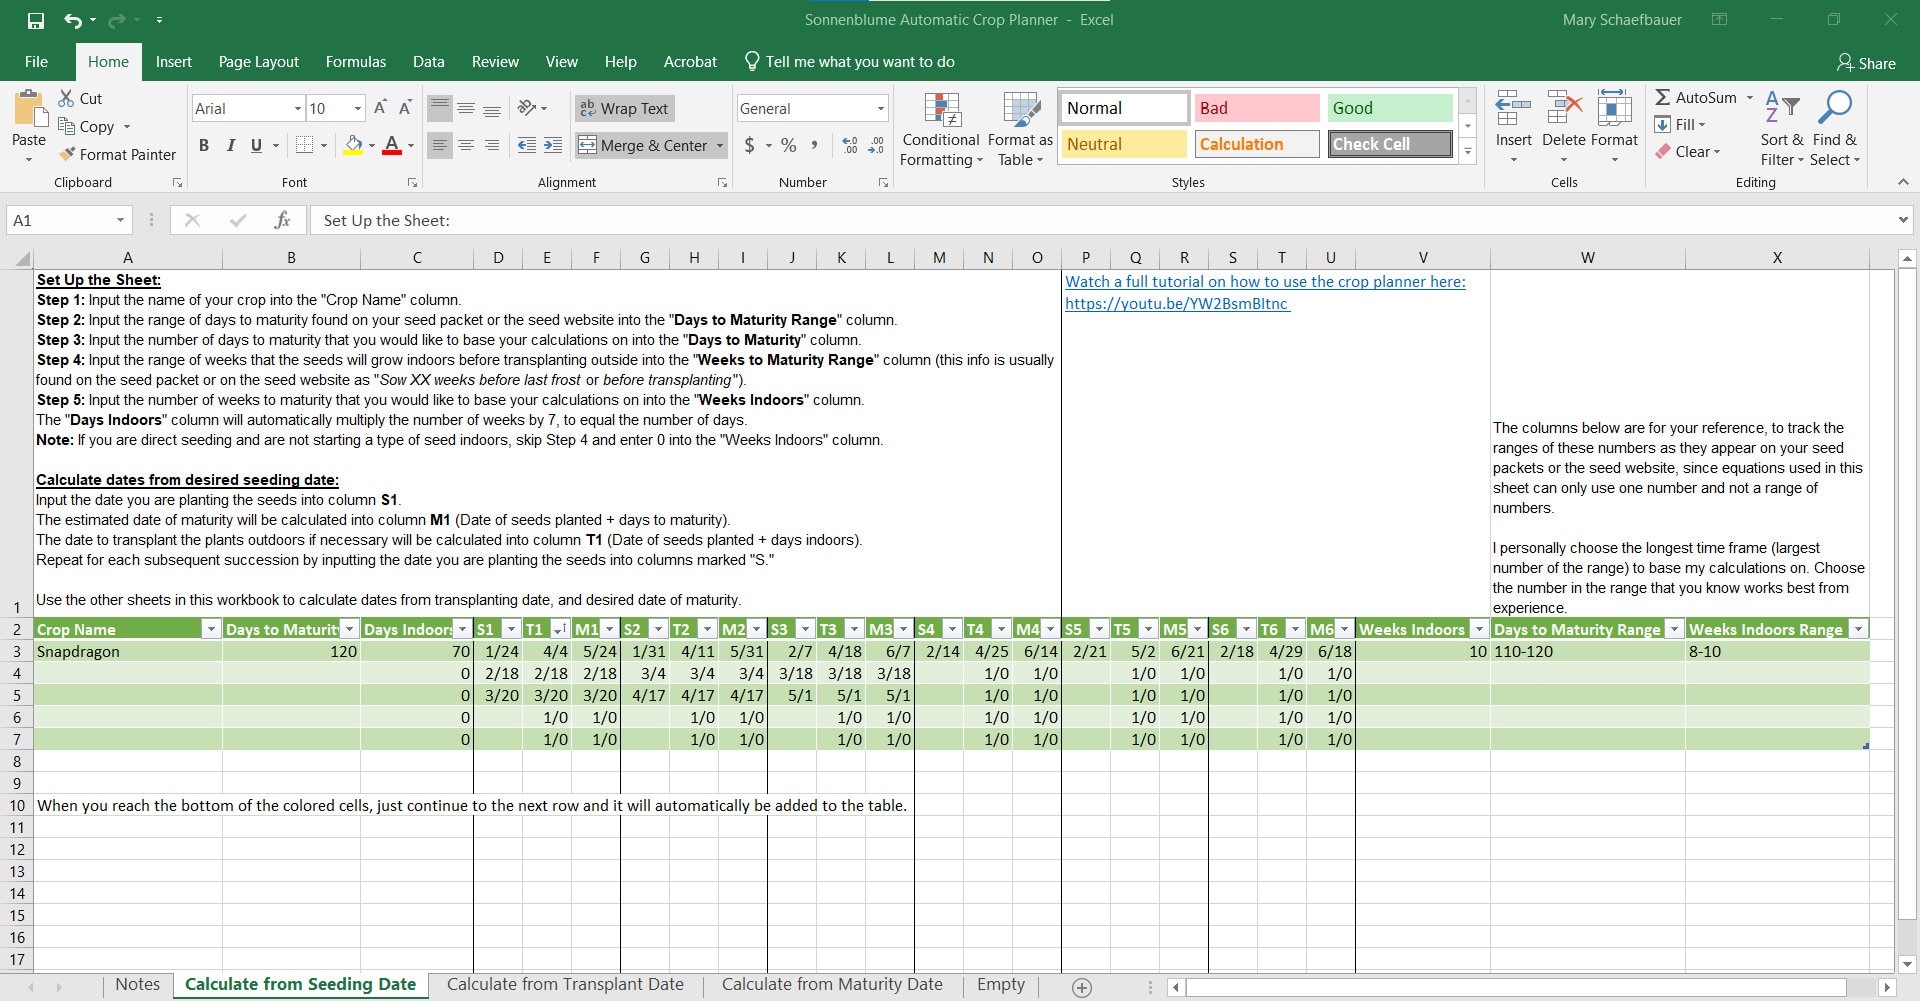The image size is (1920, 1001).
Task: Enable Wrap Text for selection
Action: [624, 108]
